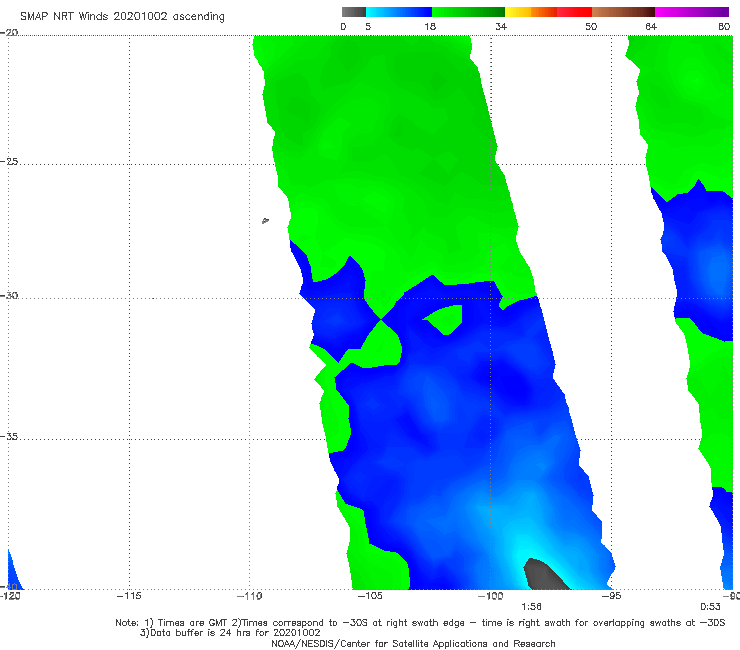Click the colorbar label '50'
This screenshot has height=650, width=740.
[x=591, y=26]
